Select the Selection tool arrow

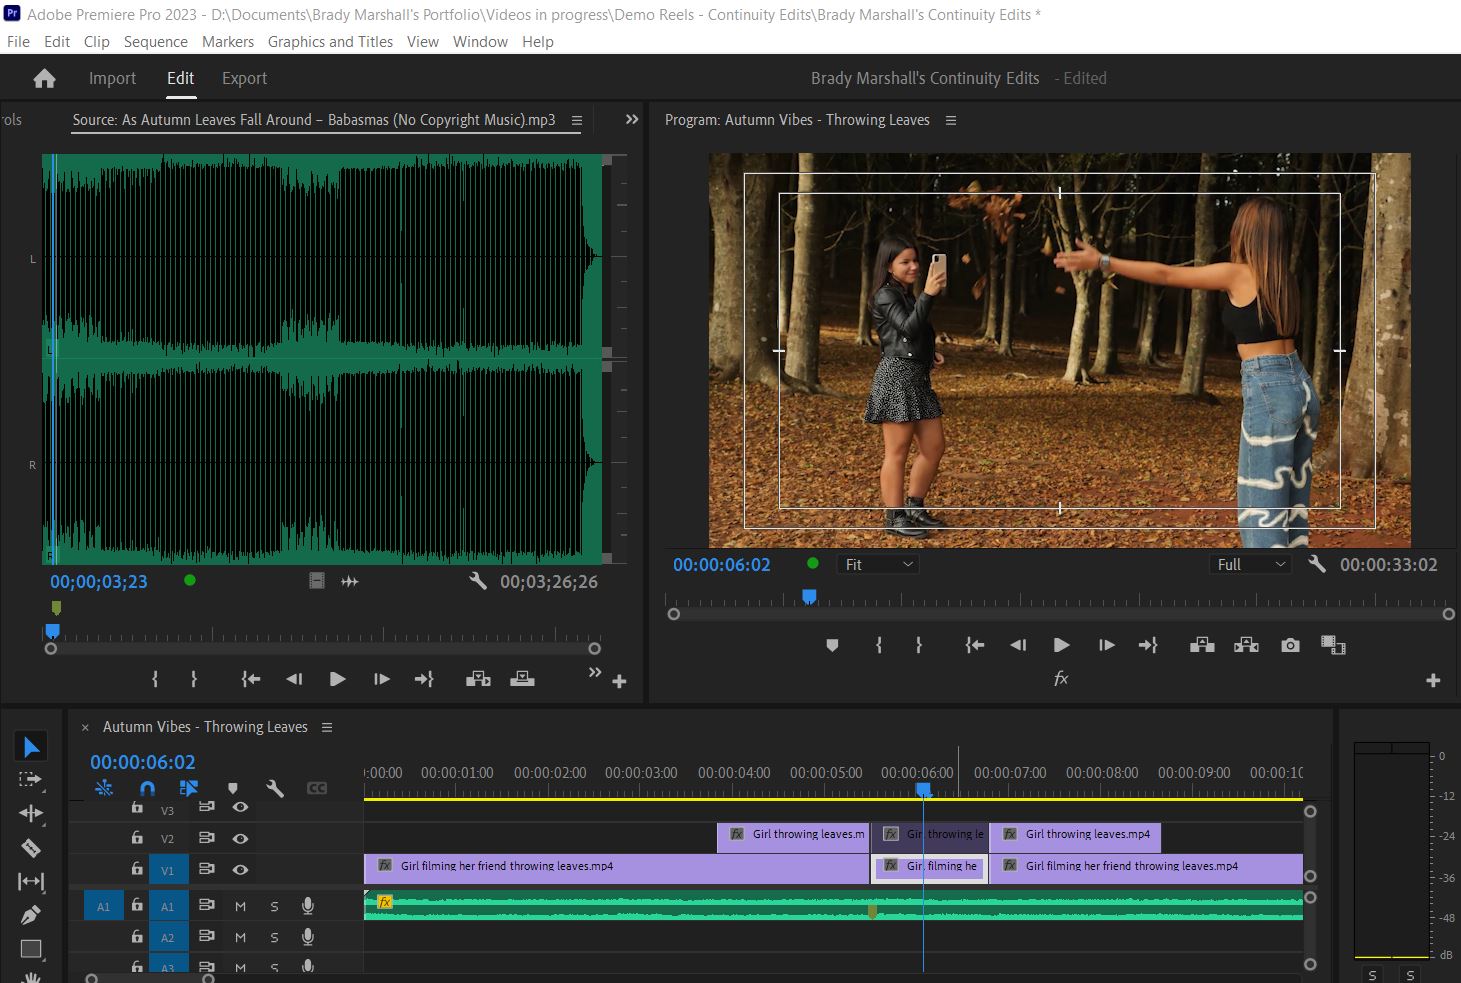pyautogui.click(x=31, y=746)
